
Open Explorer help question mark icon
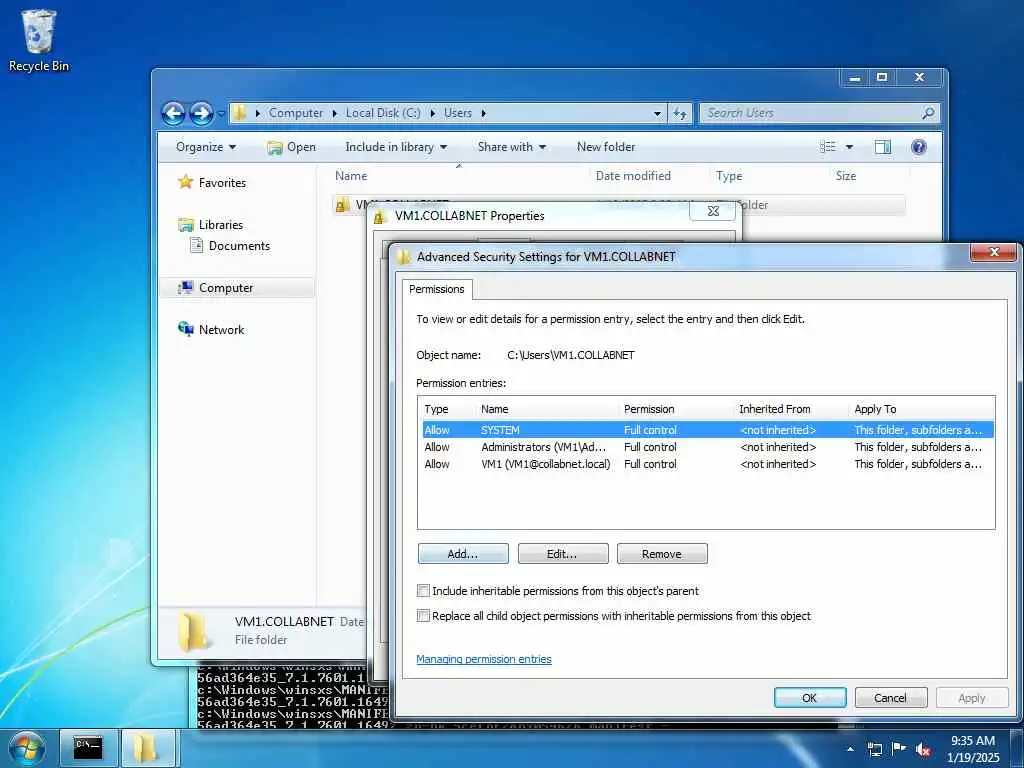pyautogui.click(x=919, y=147)
